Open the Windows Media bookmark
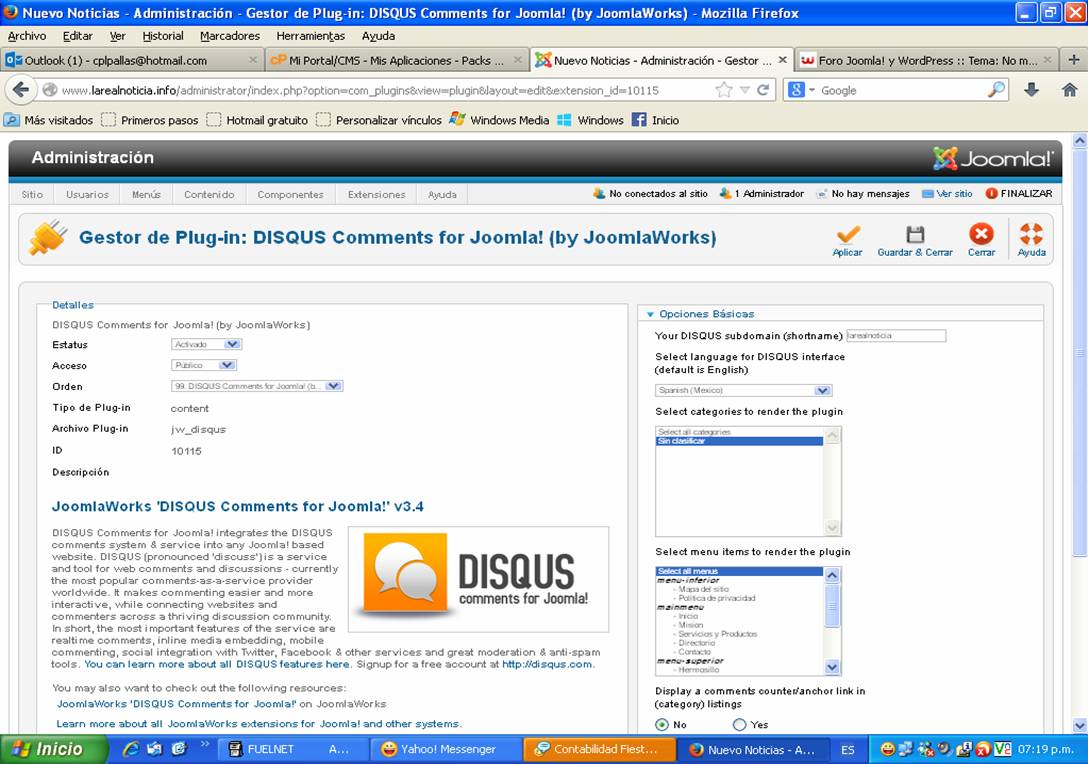Viewport: 1088px width, 764px height. 499,120
